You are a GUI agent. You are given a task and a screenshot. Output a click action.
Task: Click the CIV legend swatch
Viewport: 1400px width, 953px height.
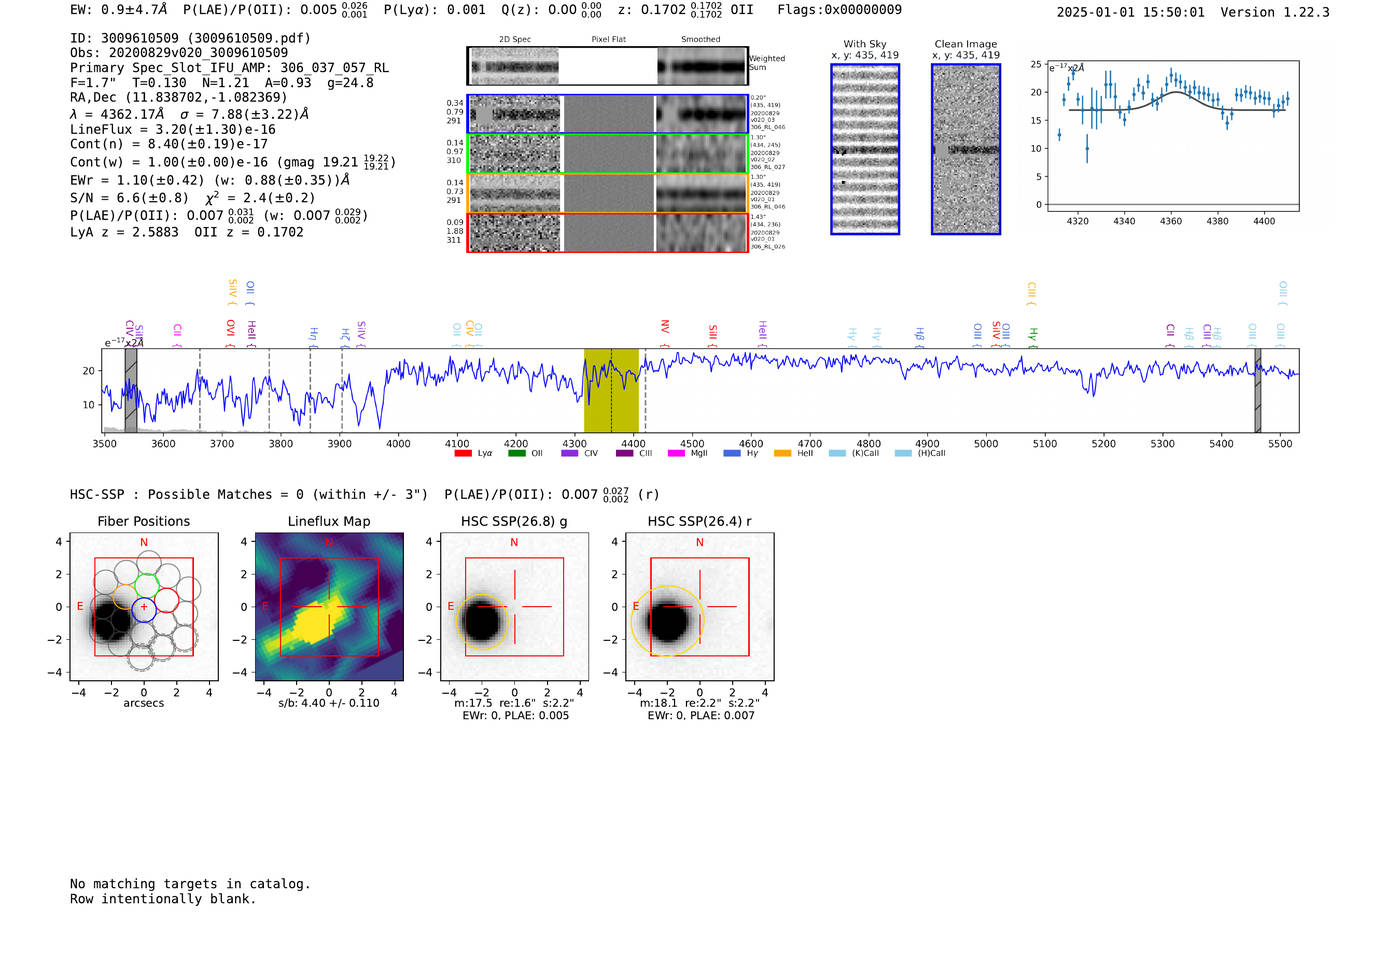[x=570, y=453]
